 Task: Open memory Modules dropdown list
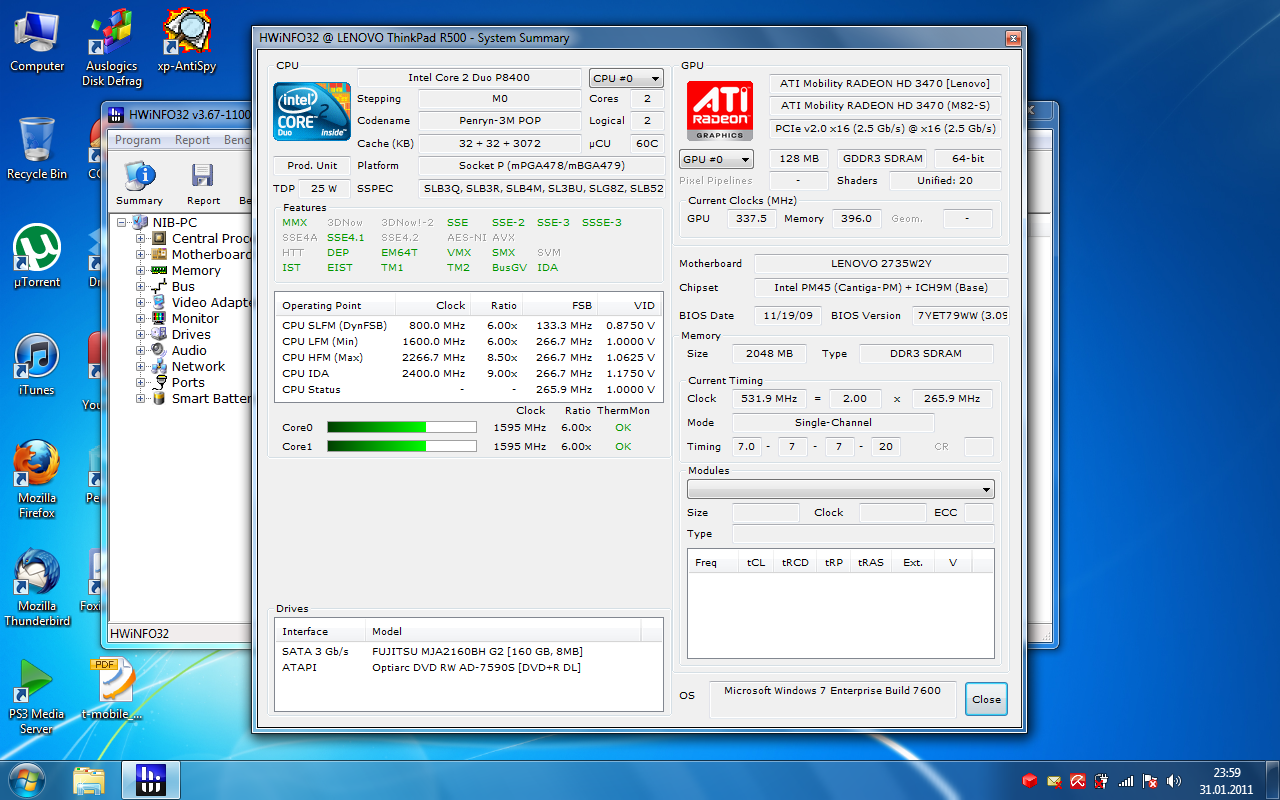[841, 489]
